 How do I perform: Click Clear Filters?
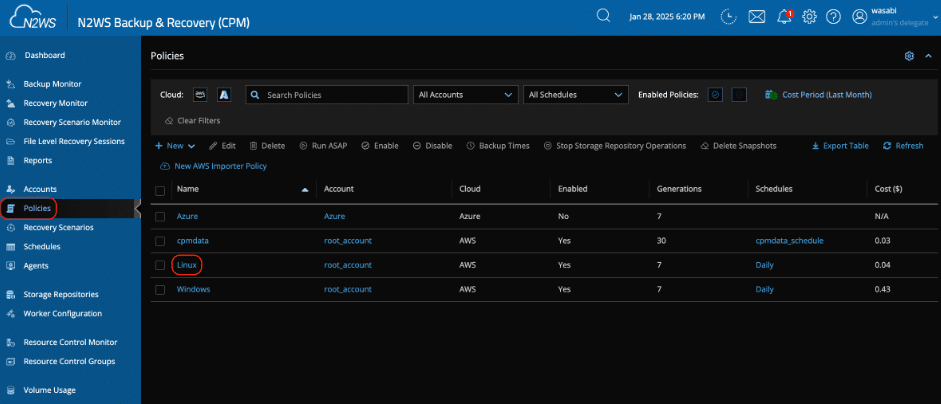coord(193,121)
